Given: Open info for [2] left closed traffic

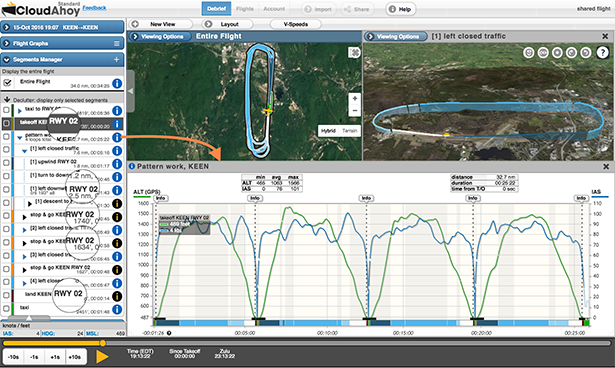Looking at the screenshot, I should click(x=117, y=230).
